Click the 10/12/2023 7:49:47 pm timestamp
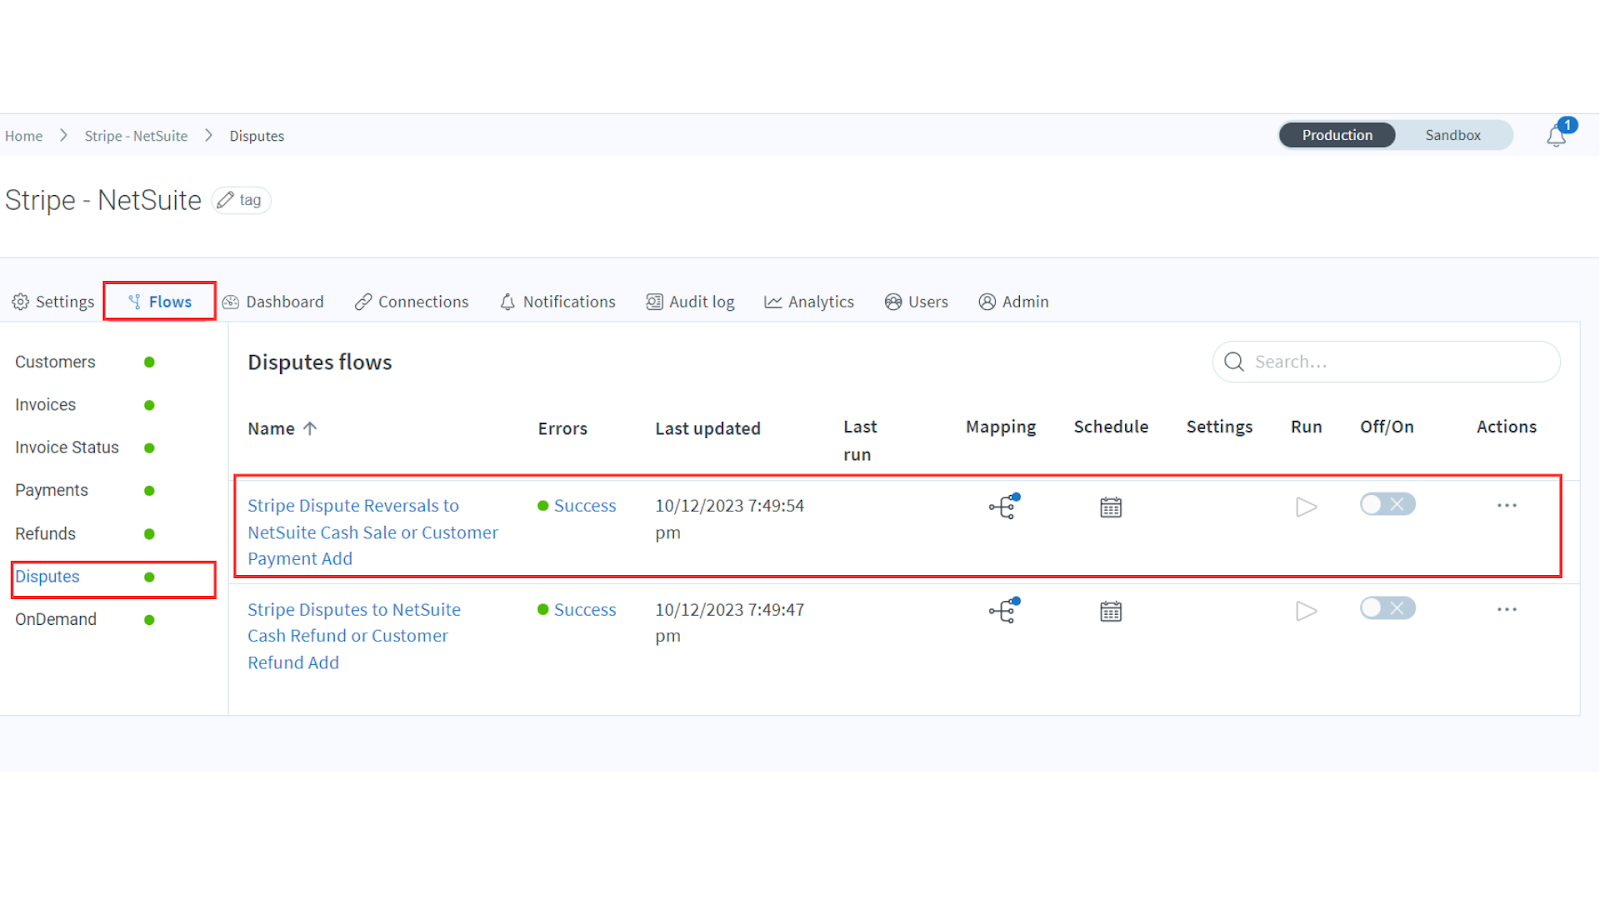Image resolution: width=1600 pixels, height=900 pixels. click(x=730, y=623)
